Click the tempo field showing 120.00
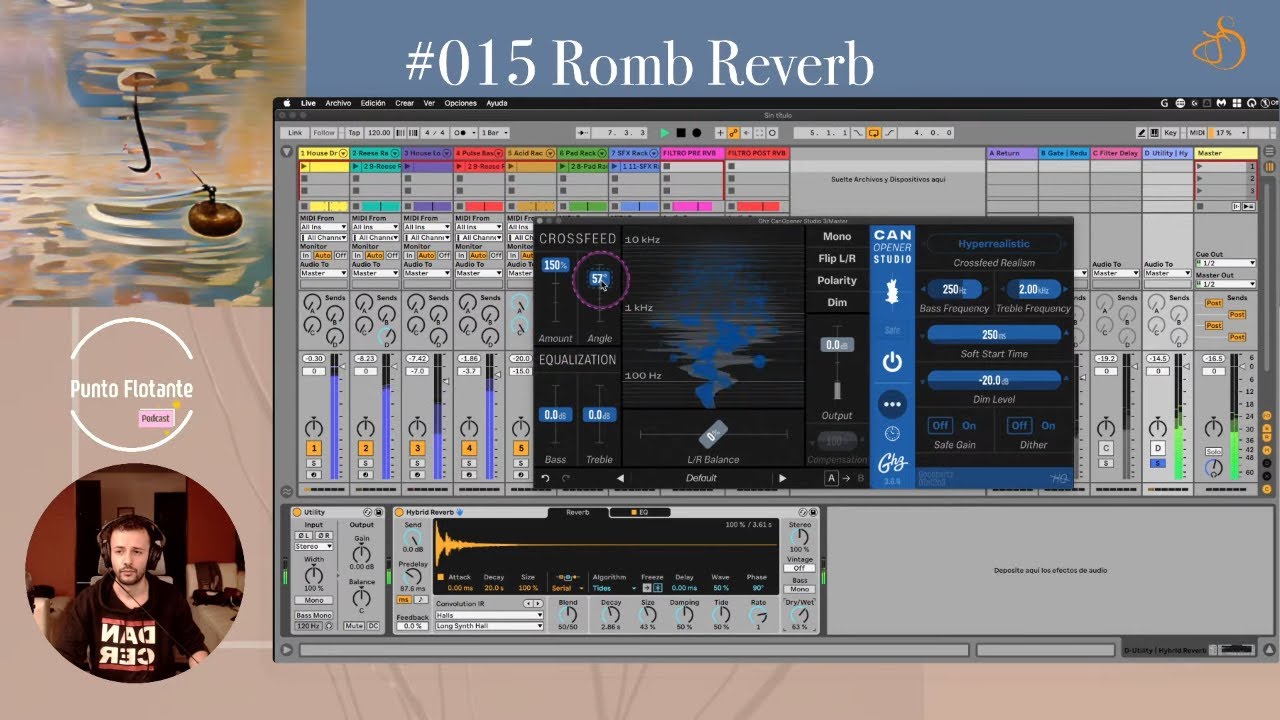 pyautogui.click(x=379, y=133)
